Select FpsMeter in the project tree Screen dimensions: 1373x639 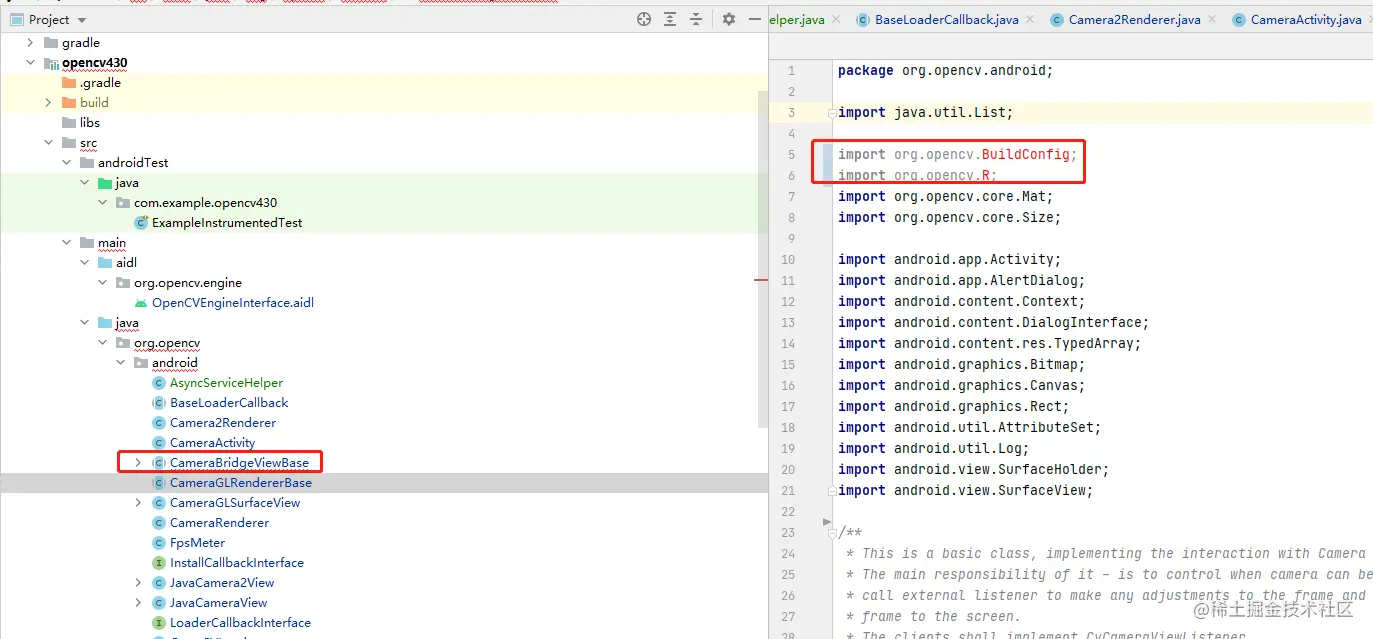click(198, 543)
